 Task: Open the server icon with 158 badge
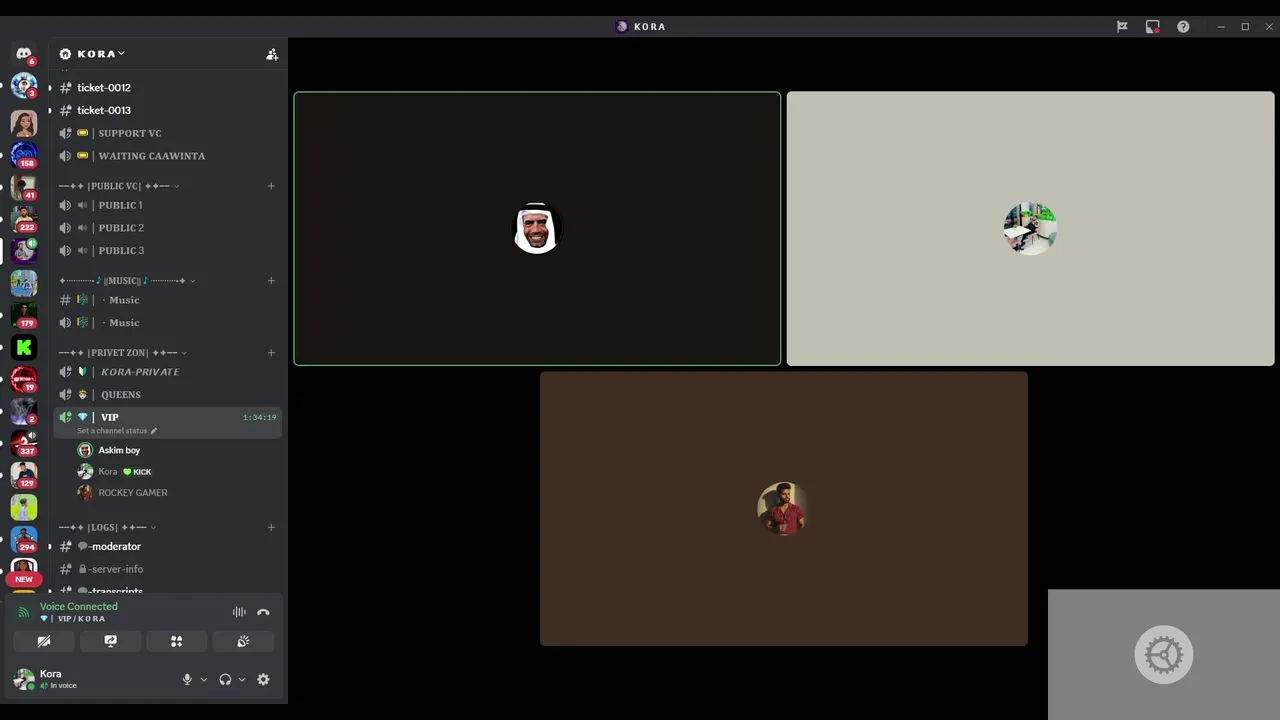tap(24, 154)
